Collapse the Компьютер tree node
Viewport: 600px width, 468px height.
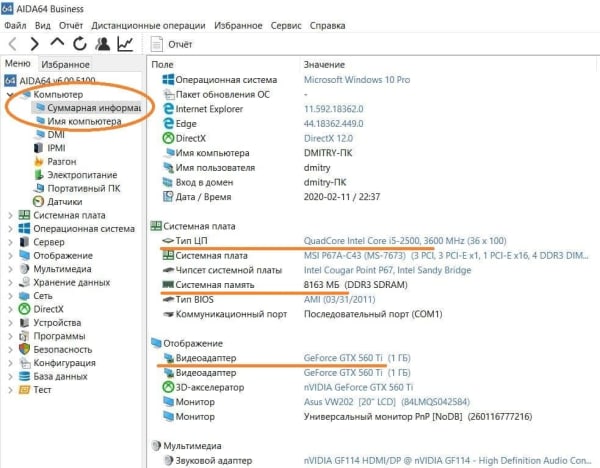tap(10, 94)
